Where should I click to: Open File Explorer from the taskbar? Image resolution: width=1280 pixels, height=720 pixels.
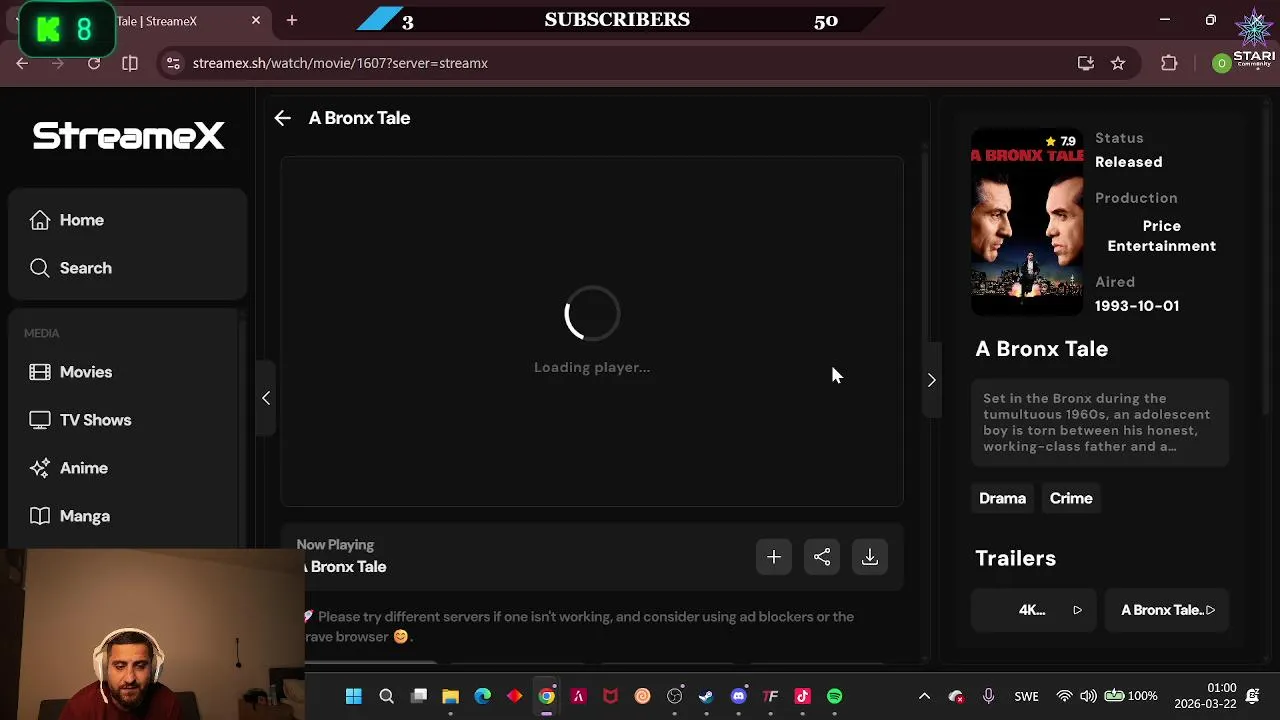click(x=450, y=696)
